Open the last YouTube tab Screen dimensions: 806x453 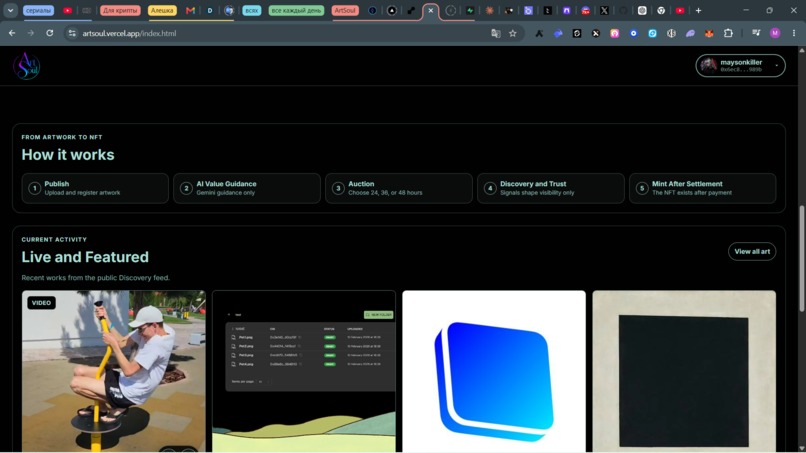click(680, 10)
